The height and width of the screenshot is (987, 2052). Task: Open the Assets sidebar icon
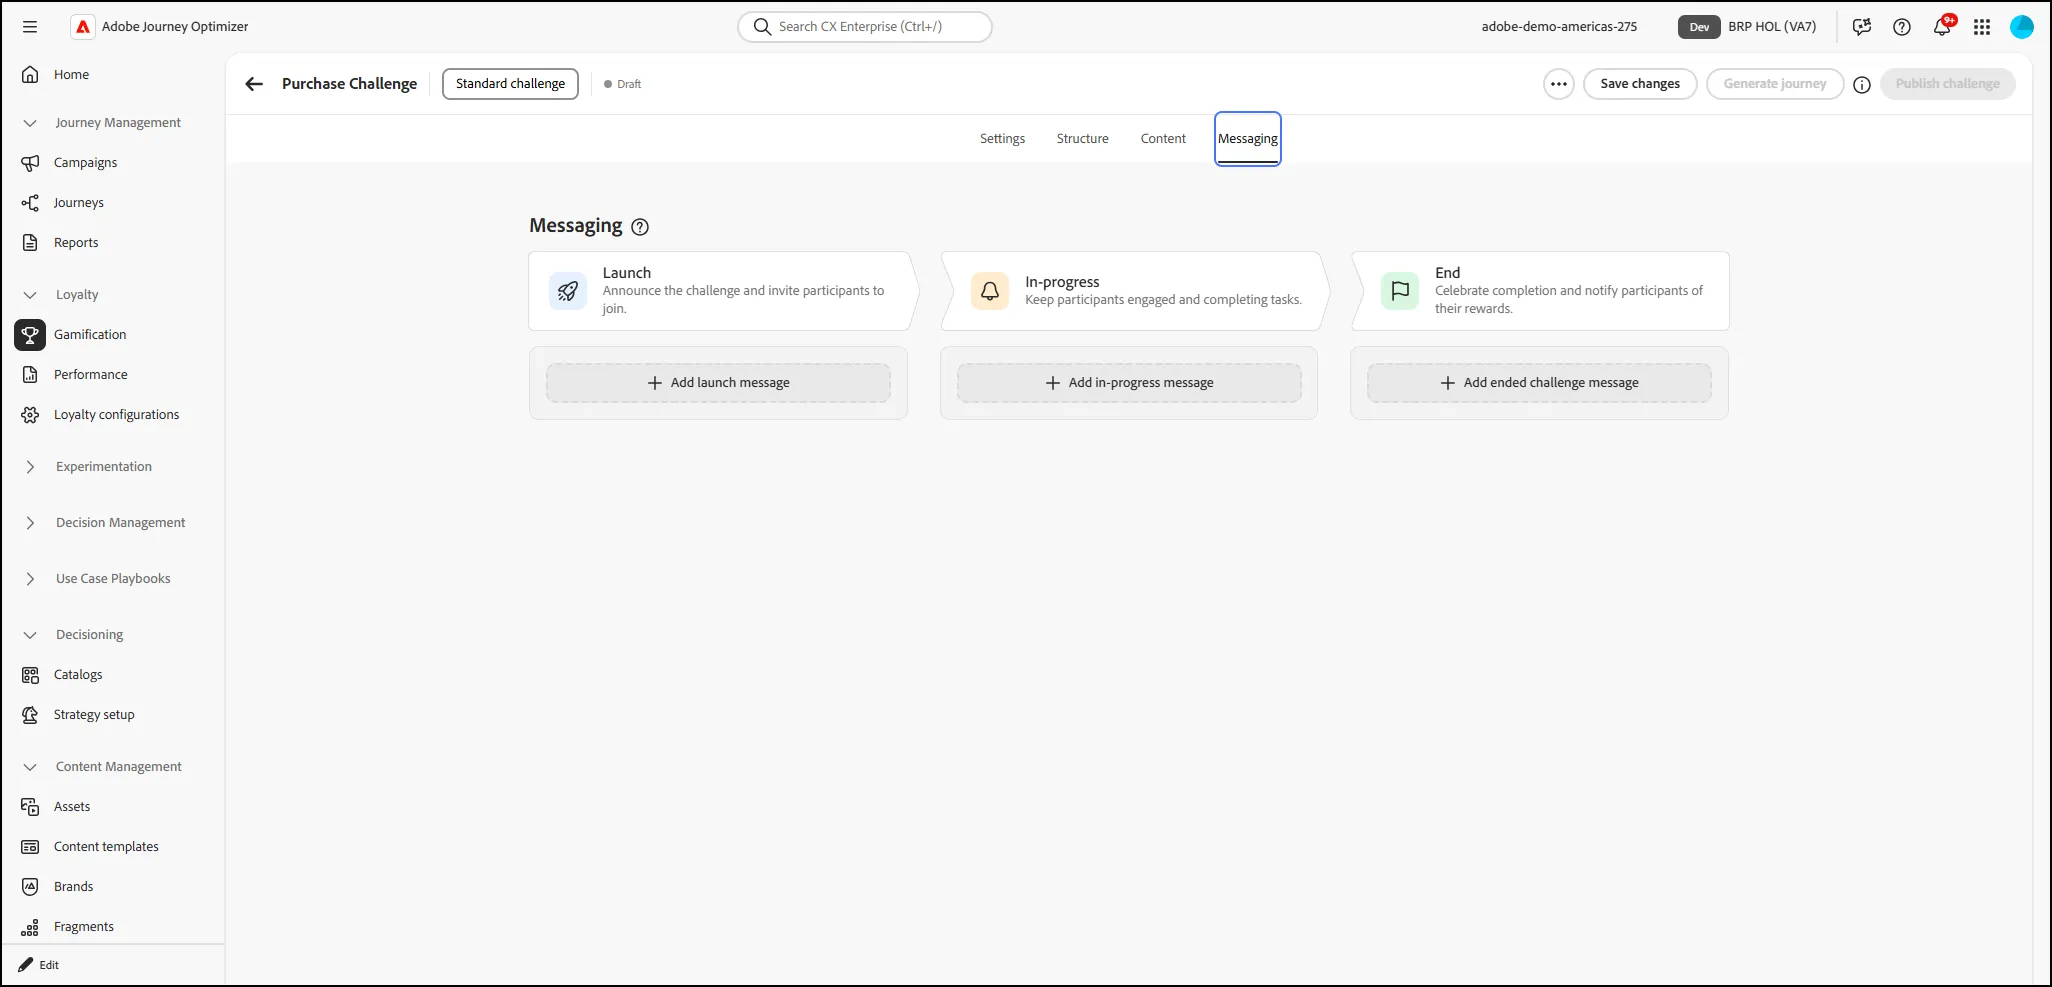click(x=30, y=807)
